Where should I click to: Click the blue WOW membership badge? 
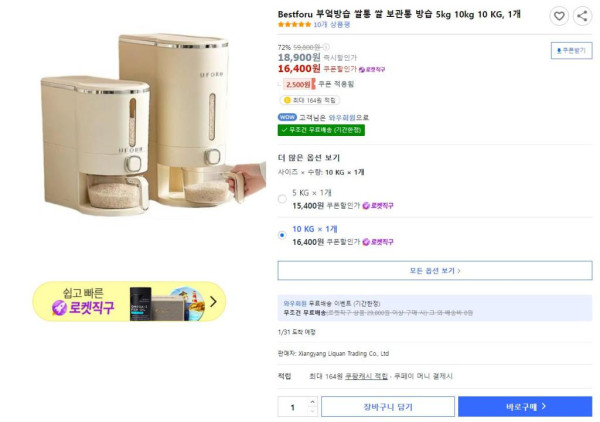pos(287,117)
